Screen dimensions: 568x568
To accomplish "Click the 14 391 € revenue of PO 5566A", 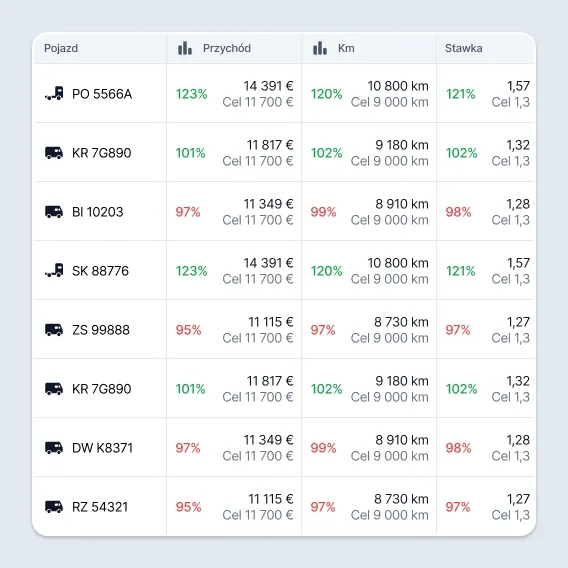I will tap(268, 86).
